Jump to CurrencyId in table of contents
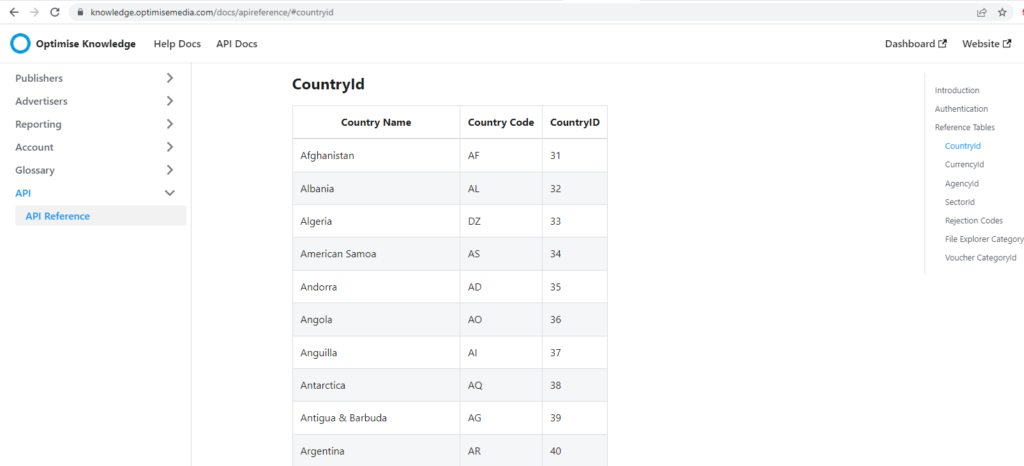 coord(964,165)
